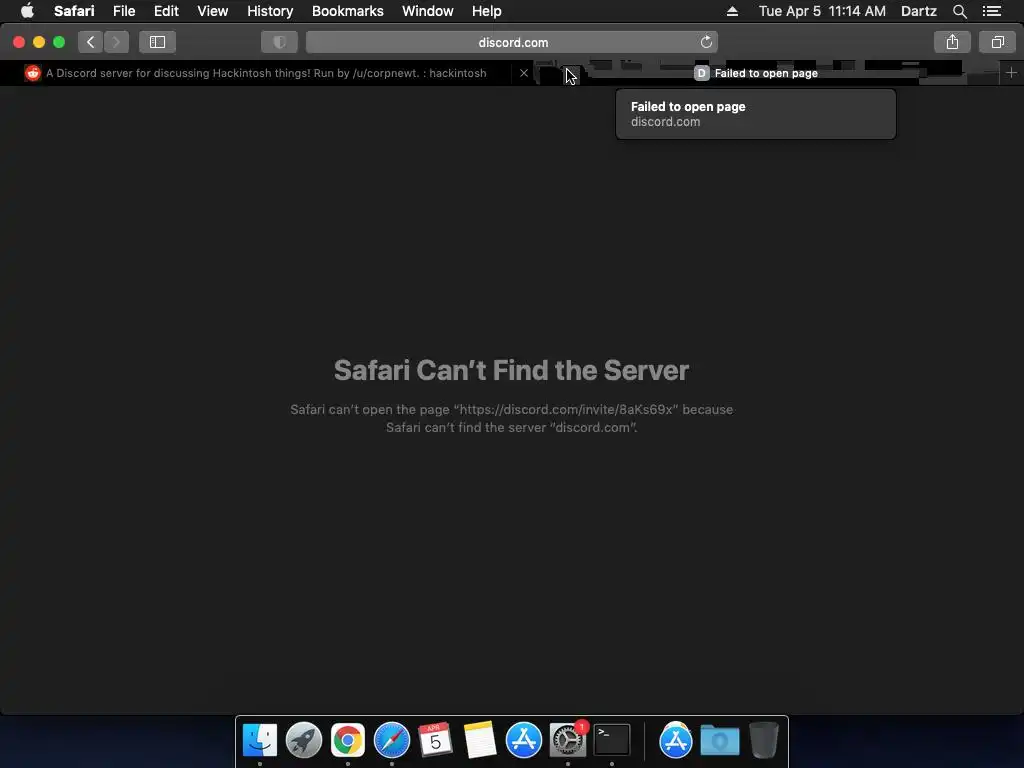Open System Preferences with the update badge
This screenshot has height=768, width=1024.
click(x=568, y=739)
